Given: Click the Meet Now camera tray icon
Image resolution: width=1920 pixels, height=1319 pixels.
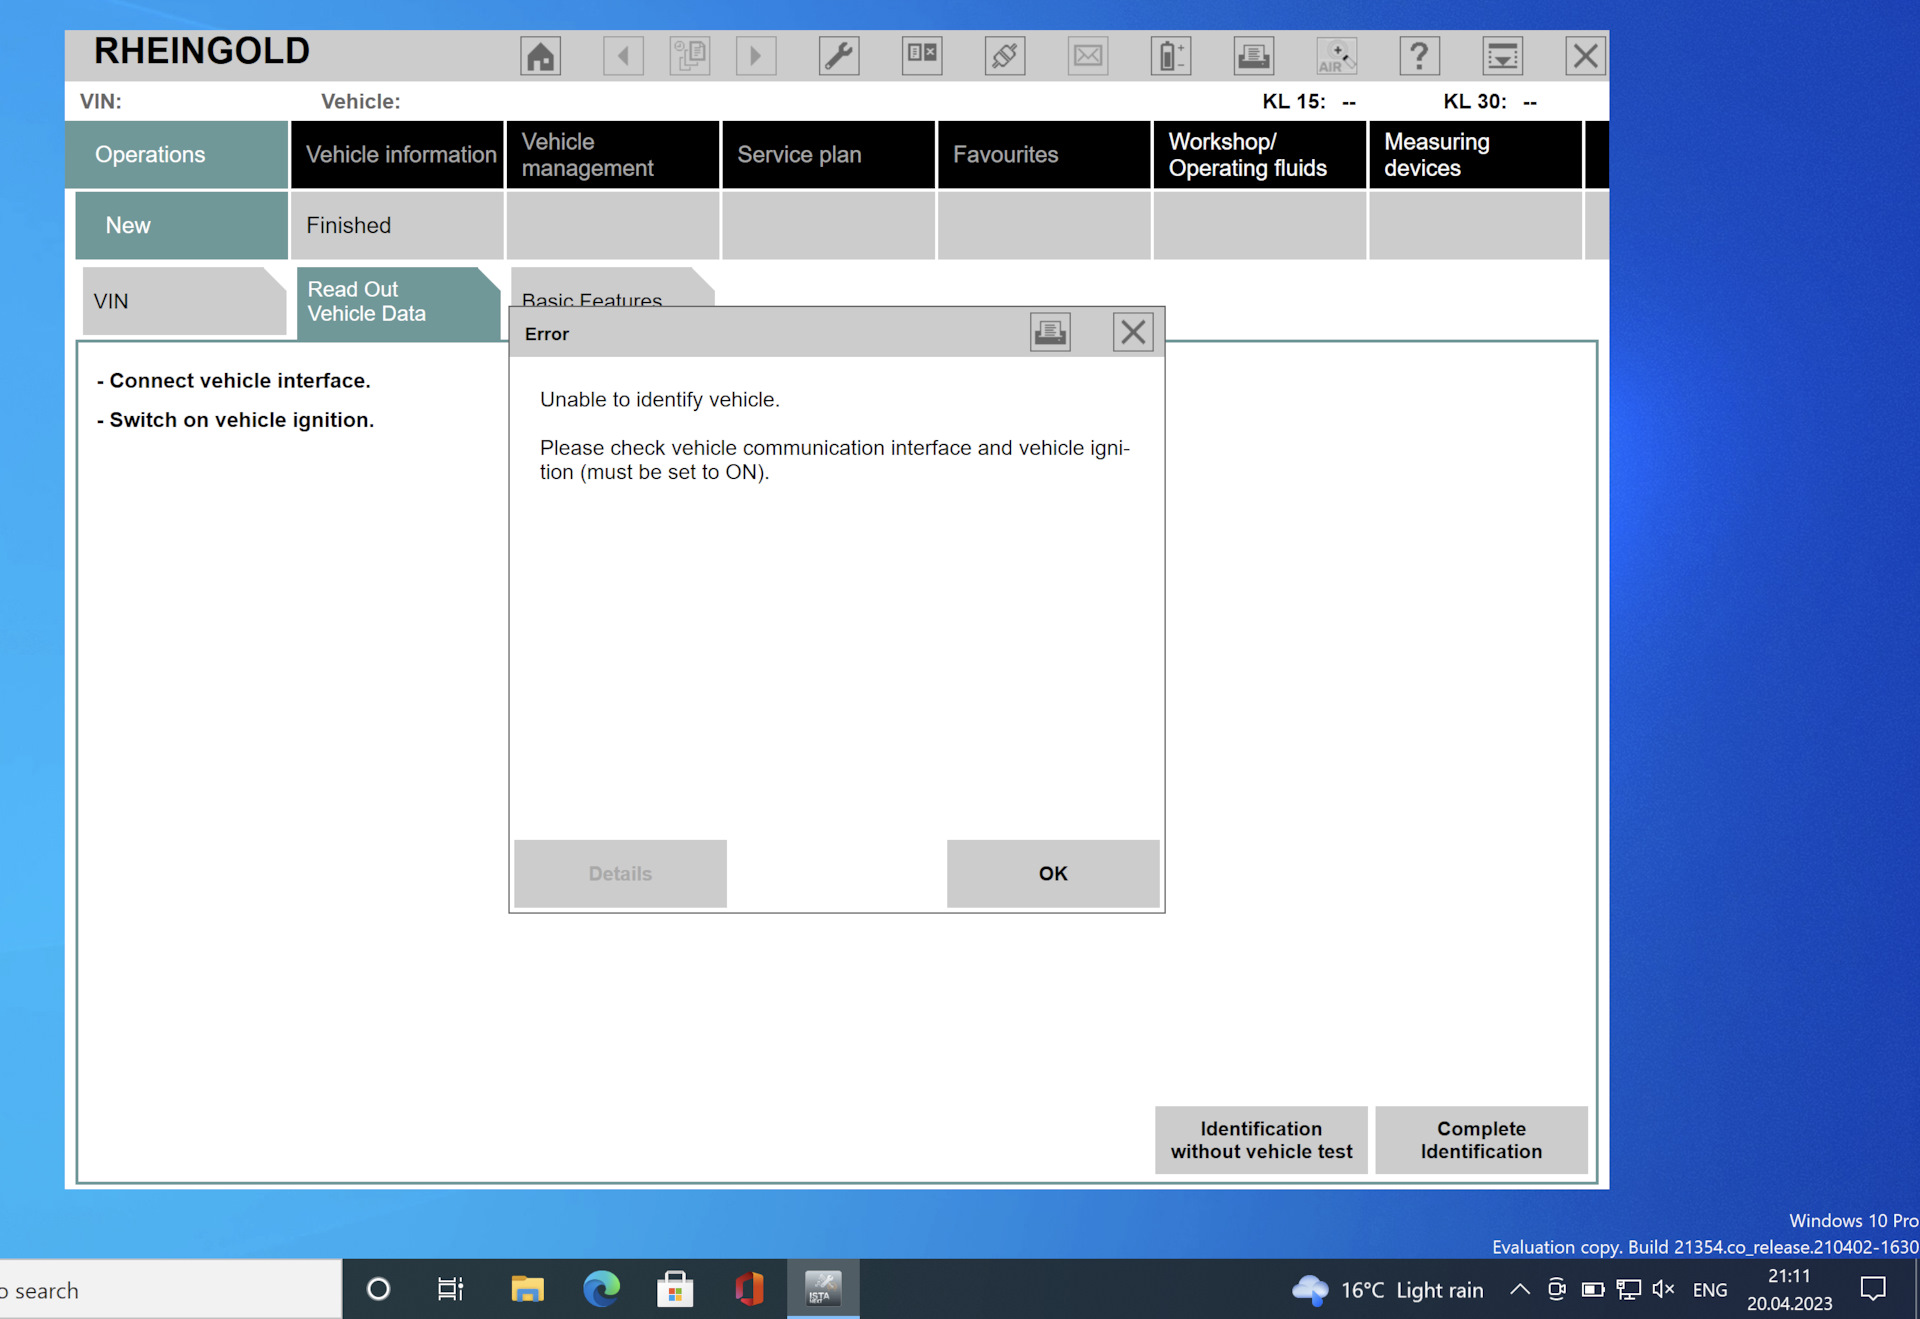Looking at the screenshot, I should pos(1556,1290).
